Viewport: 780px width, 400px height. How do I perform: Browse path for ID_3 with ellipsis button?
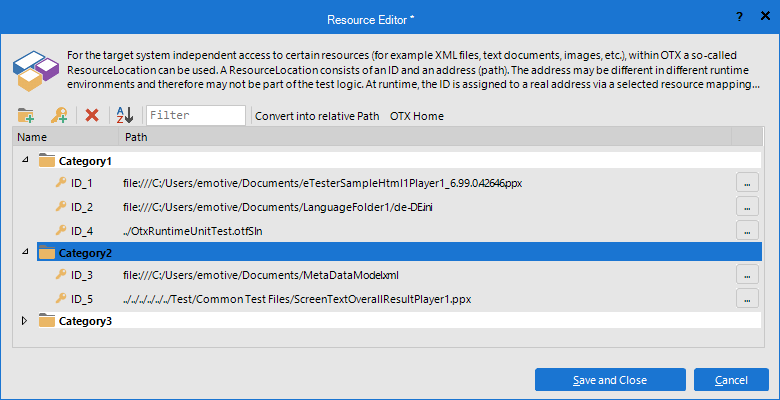pos(747,274)
